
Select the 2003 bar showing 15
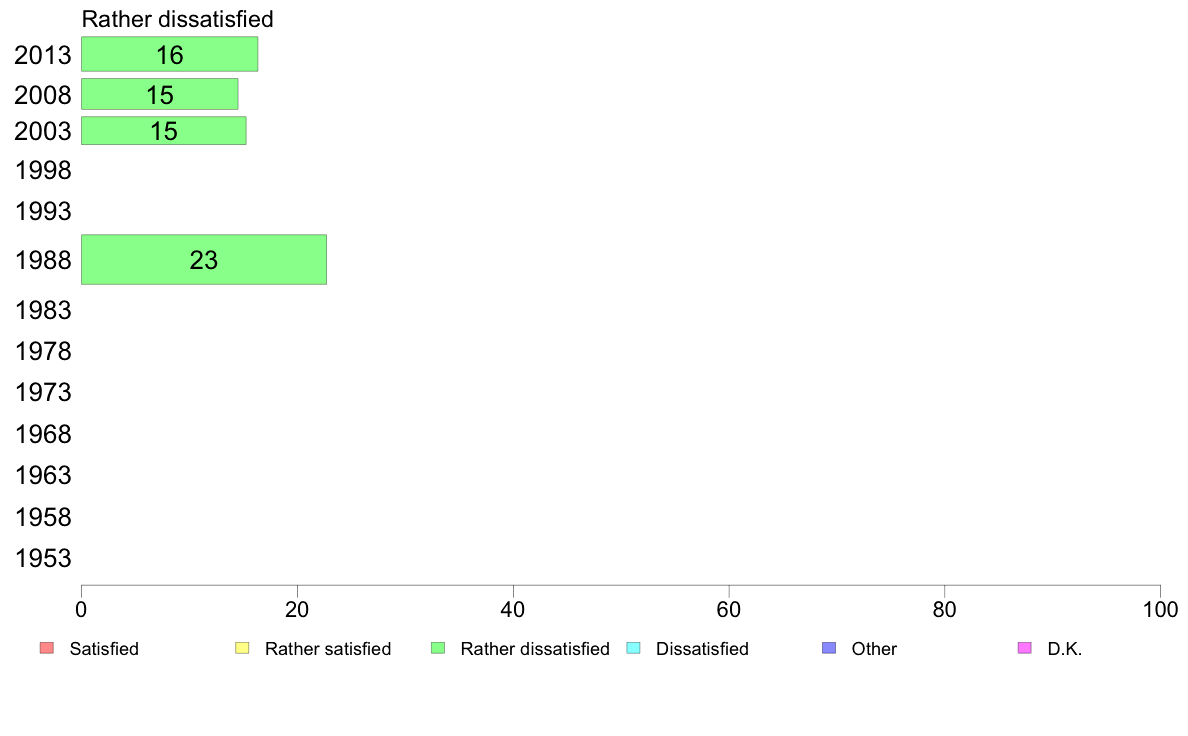[x=164, y=130]
